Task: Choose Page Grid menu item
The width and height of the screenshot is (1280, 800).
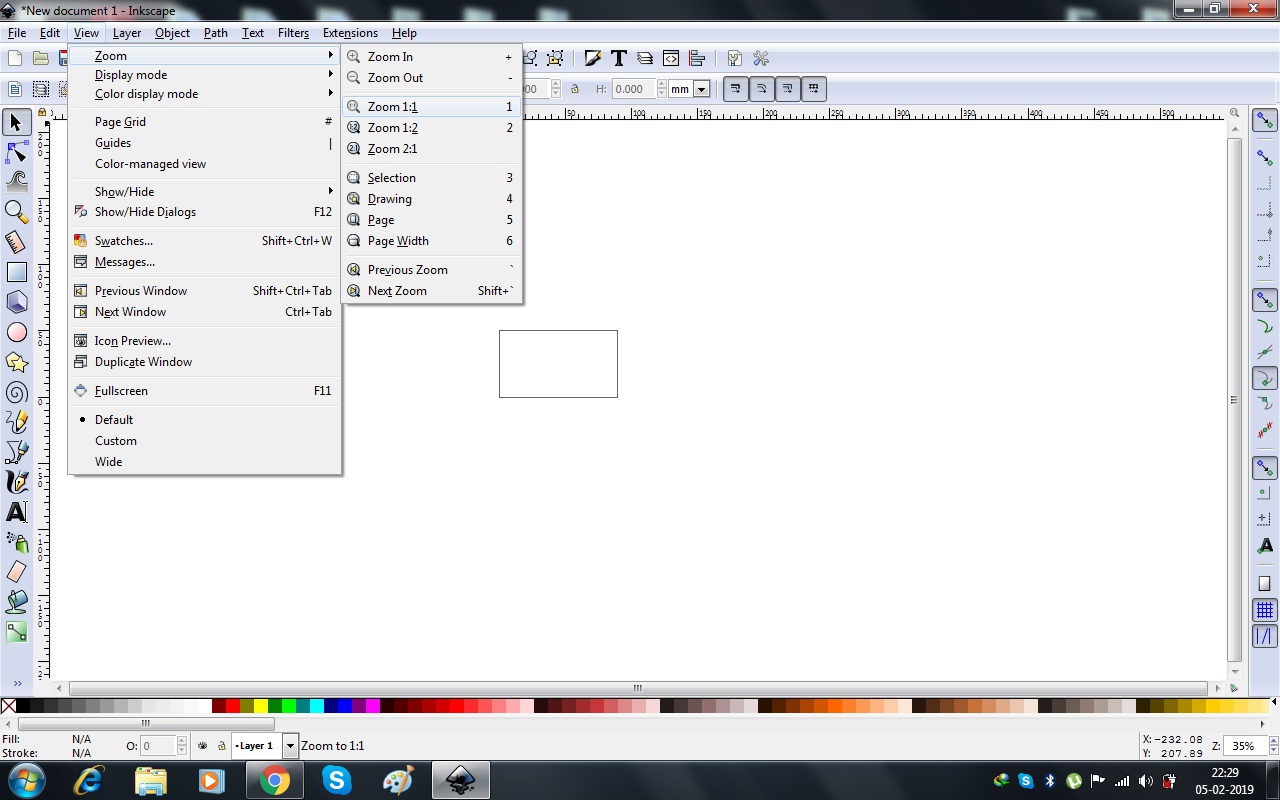Action: click(205, 122)
